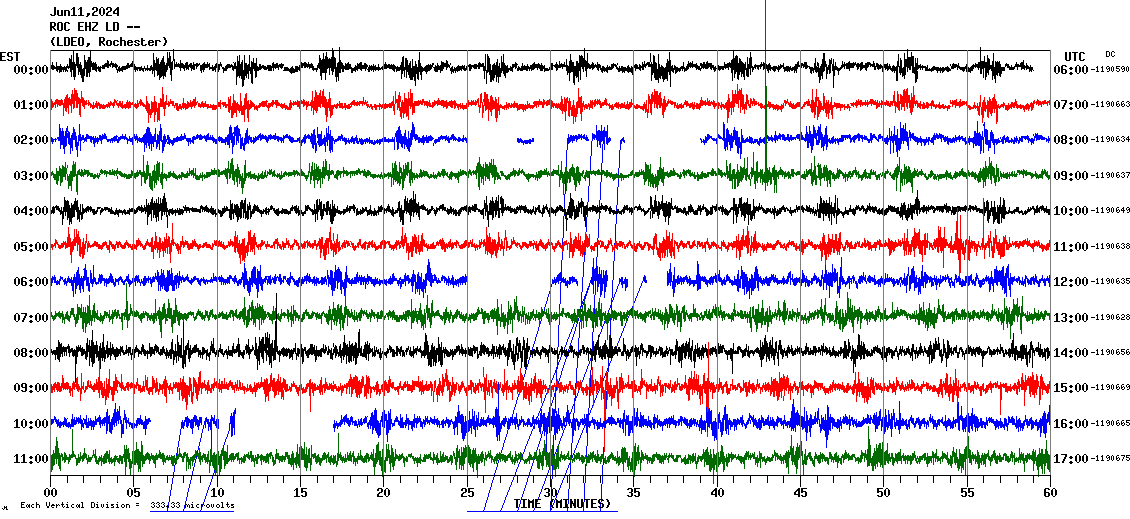Click the 10:00 EST row label

point(31,424)
